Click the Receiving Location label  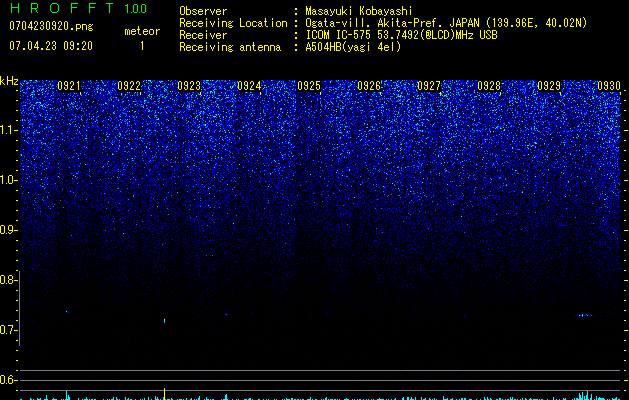233,23
